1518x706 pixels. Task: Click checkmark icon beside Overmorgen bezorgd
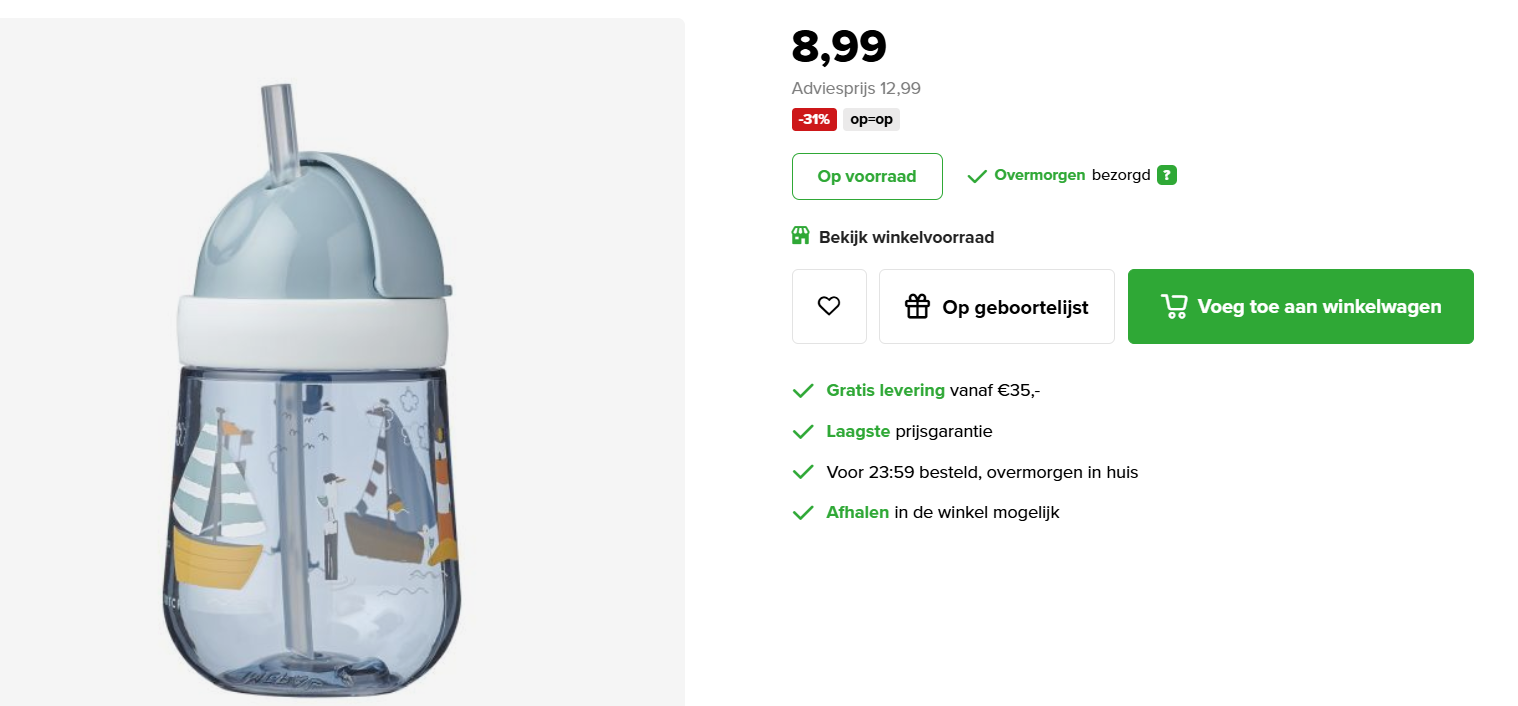[x=976, y=174]
